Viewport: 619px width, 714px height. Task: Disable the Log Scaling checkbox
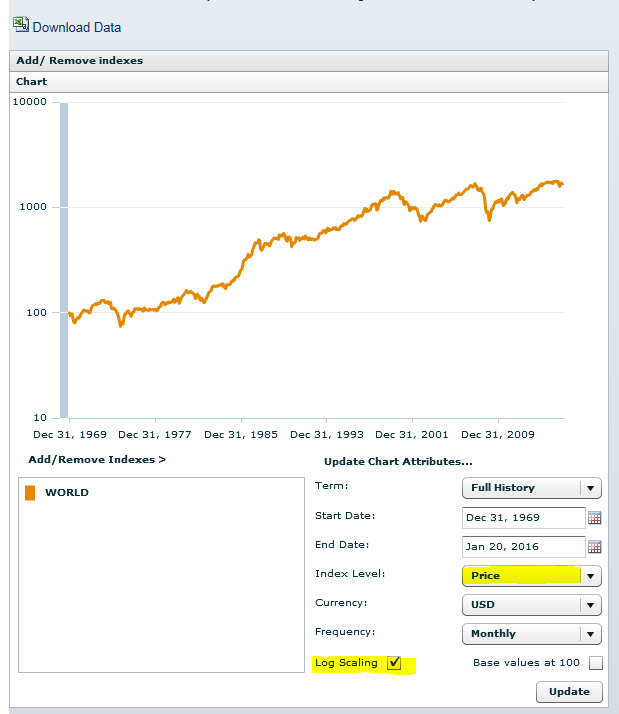(394, 663)
